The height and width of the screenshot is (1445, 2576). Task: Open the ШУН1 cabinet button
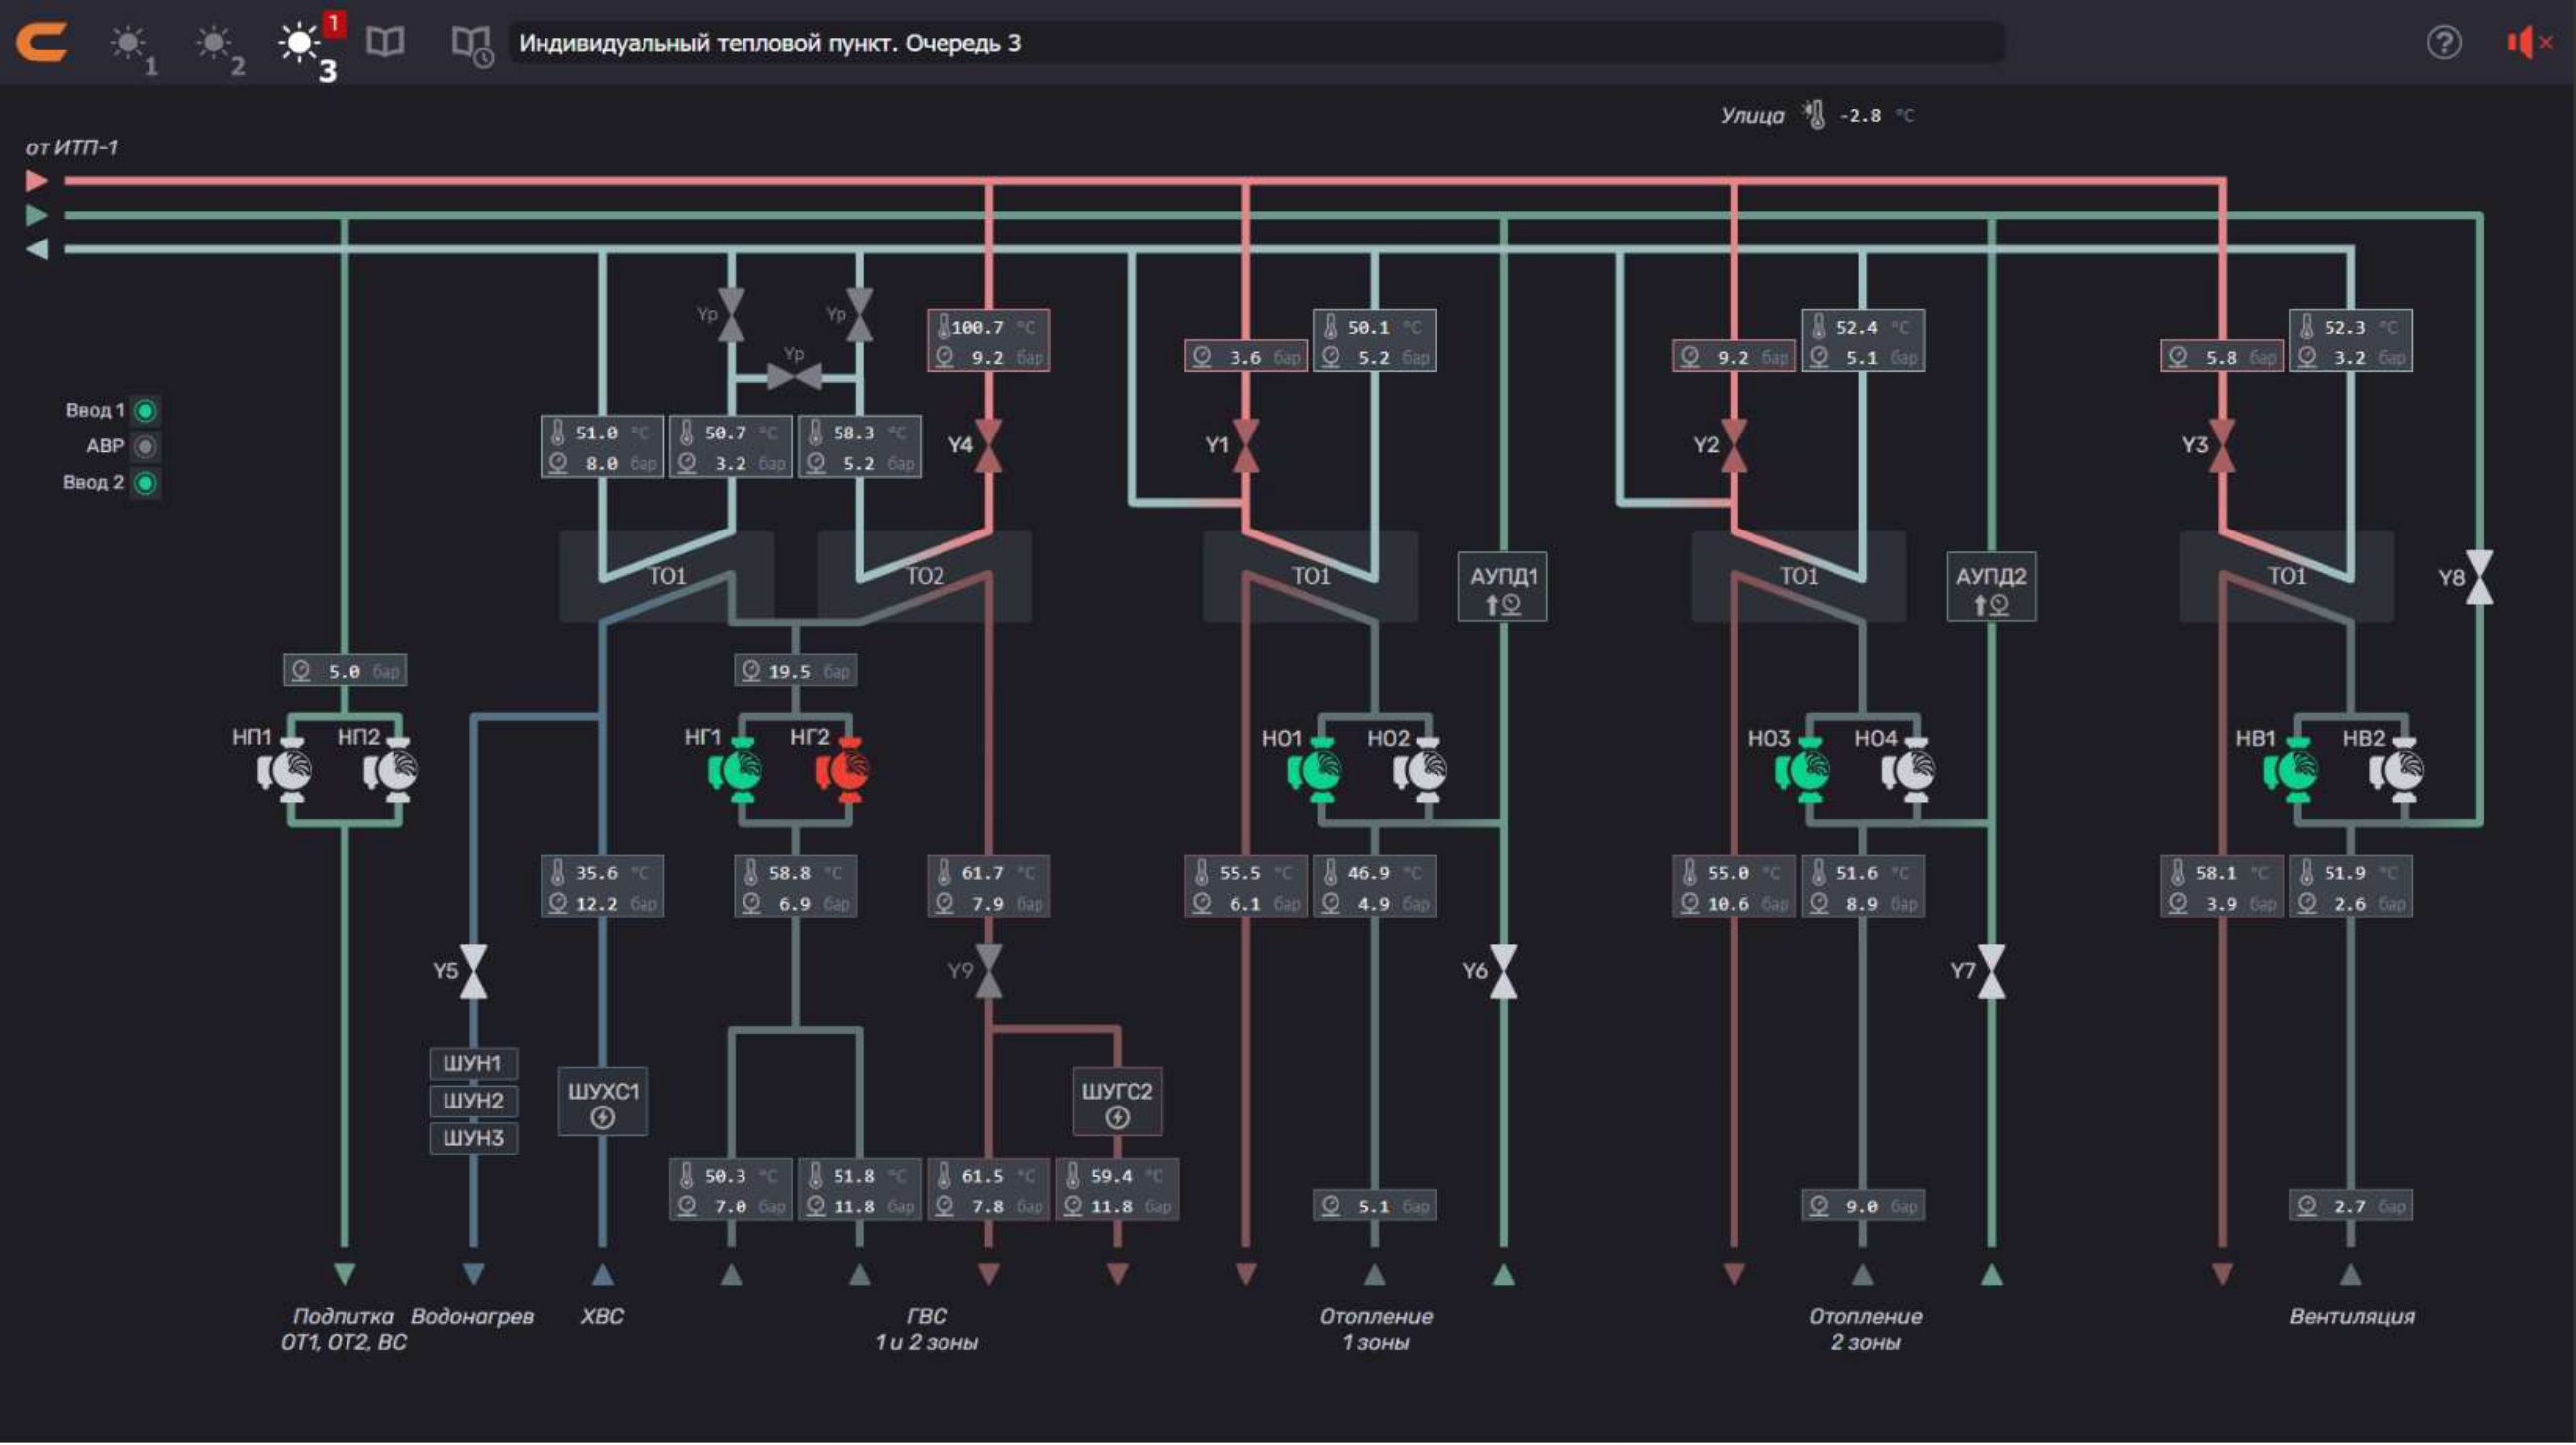473,1063
